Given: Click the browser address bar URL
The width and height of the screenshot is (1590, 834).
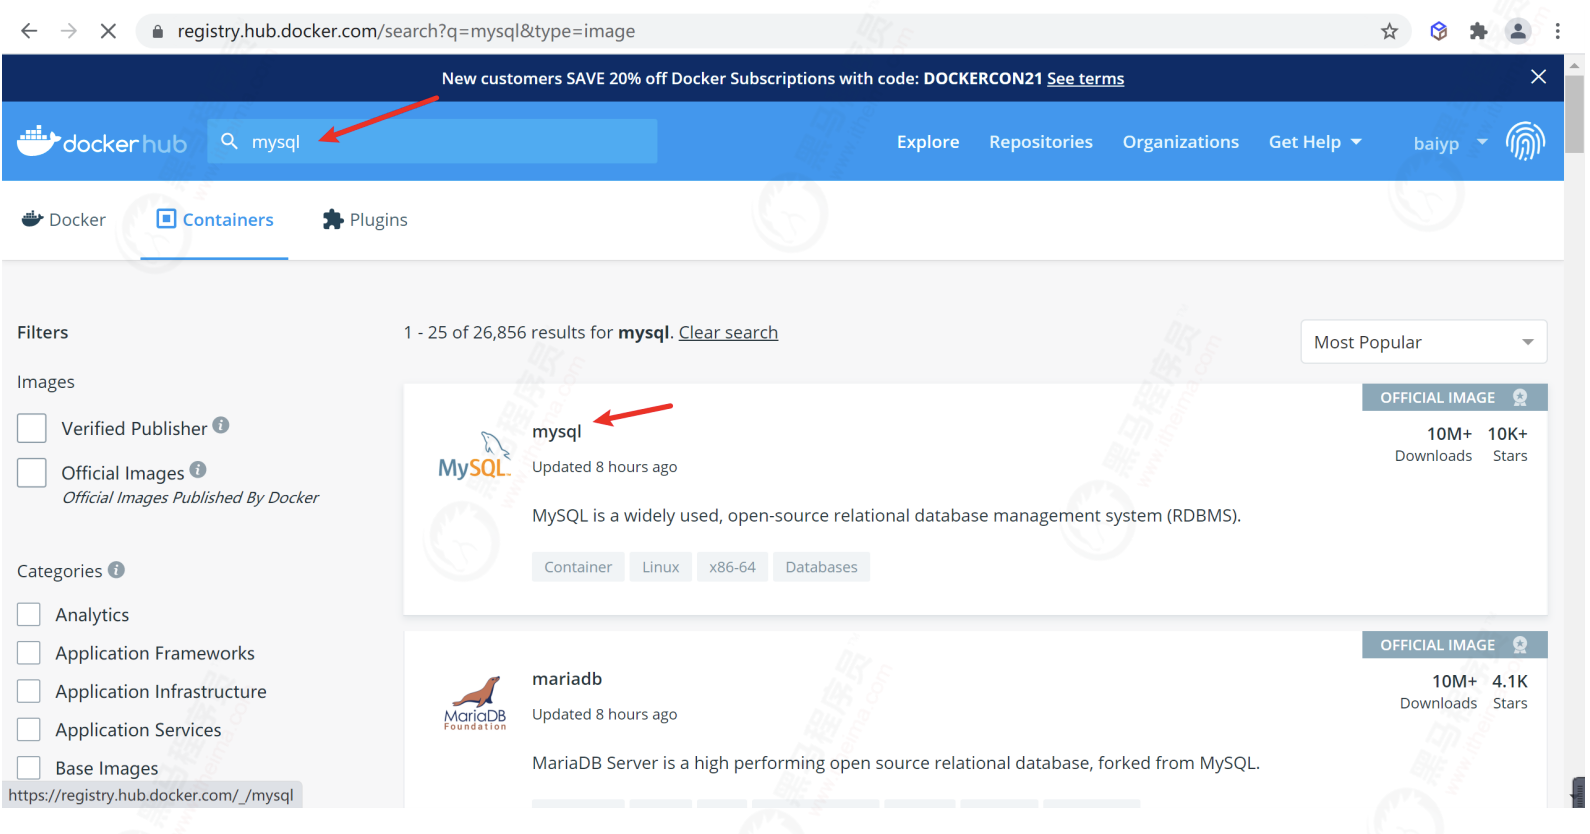Looking at the screenshot, I should click(x=406, y=31).
